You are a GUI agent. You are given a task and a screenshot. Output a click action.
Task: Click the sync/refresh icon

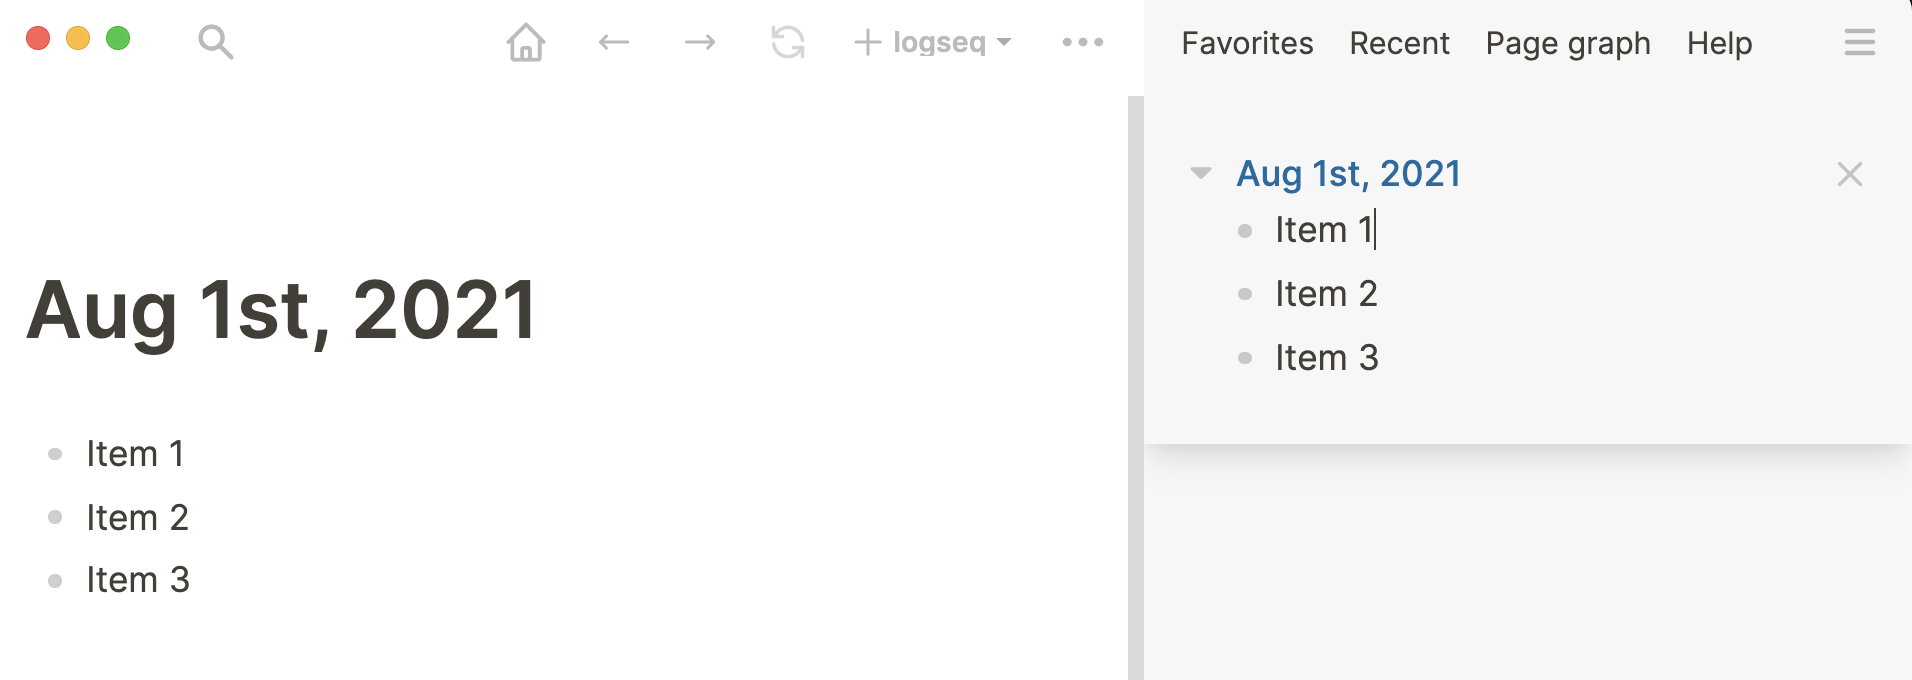(788, 42)
